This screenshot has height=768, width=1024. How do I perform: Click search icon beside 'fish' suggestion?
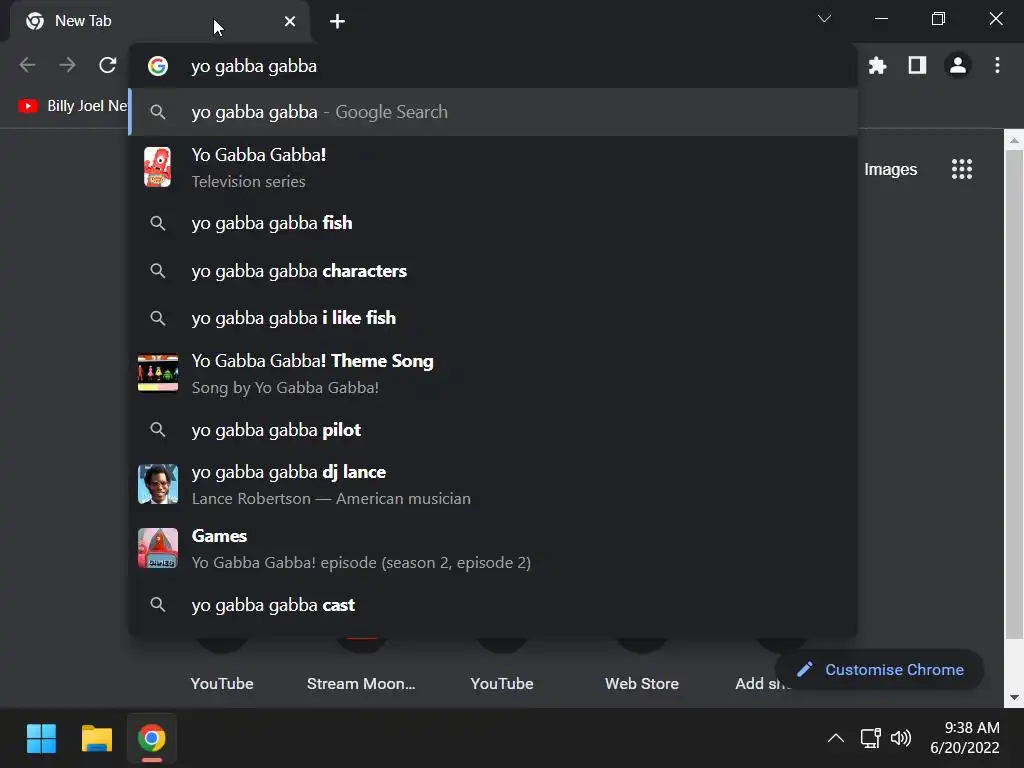[x=157, y=223]
